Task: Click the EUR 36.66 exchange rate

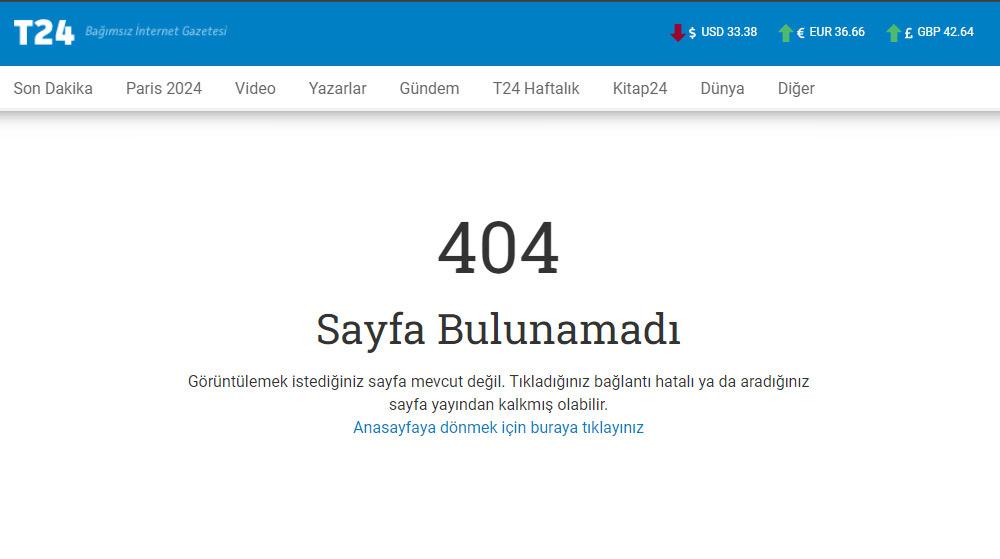Action: point(837,32)
